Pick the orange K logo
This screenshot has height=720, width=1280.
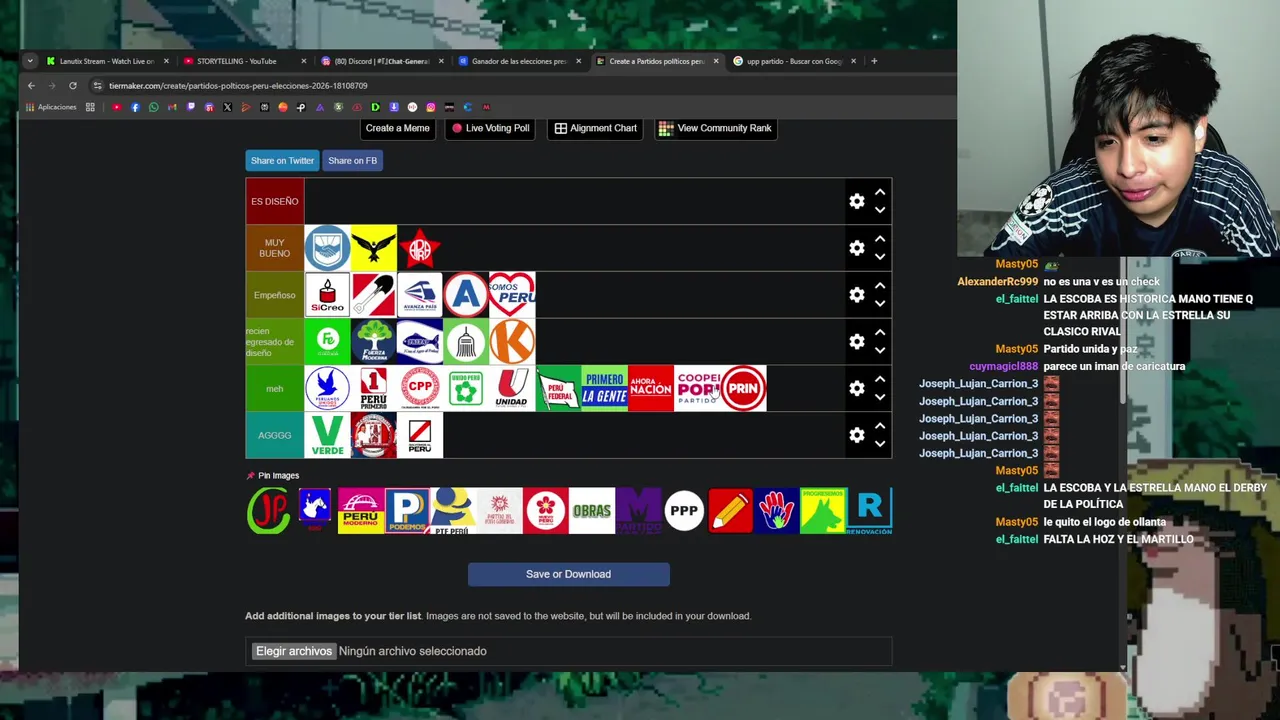coord(512,341)
